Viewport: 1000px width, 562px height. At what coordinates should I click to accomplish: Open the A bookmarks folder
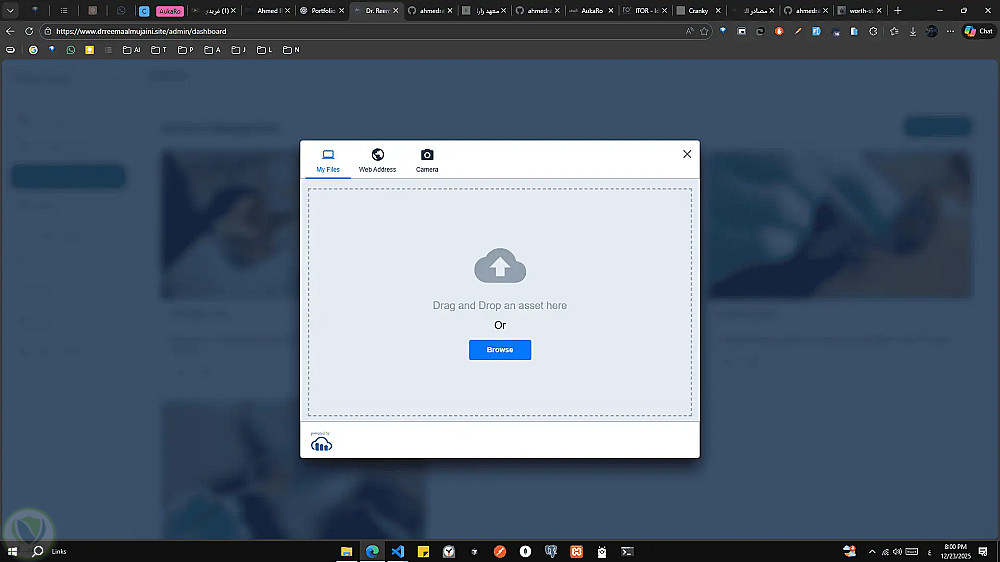point(212,50)
